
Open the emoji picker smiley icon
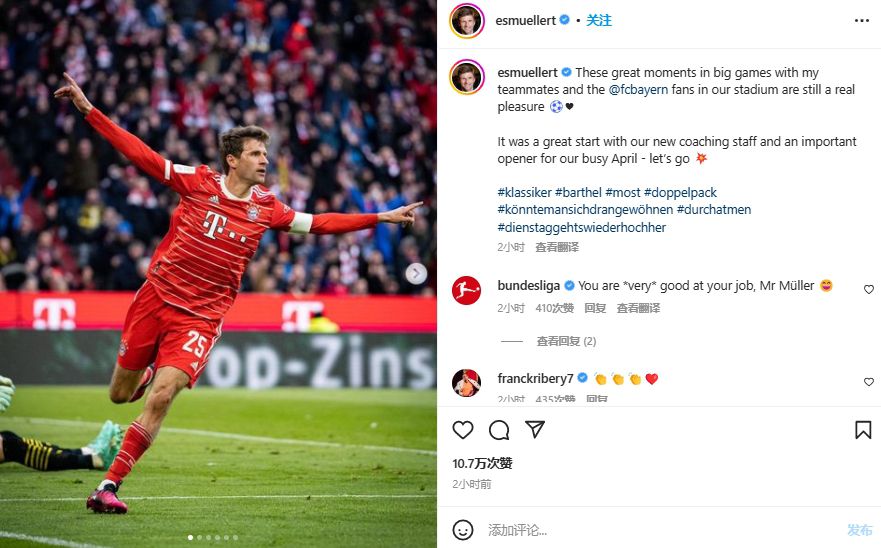coord(463,530)
